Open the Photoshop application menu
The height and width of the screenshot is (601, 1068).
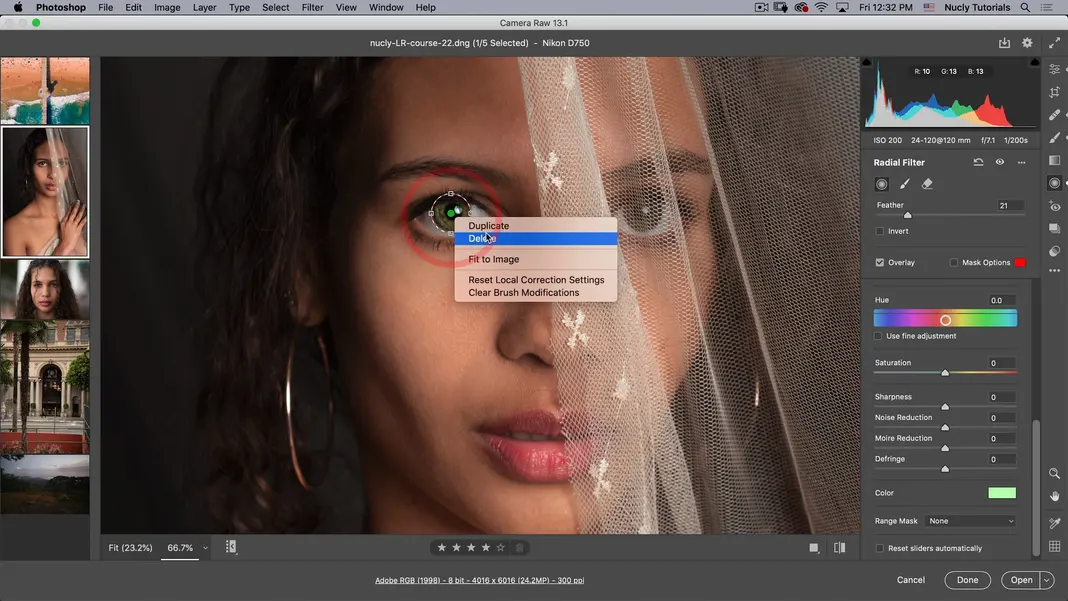point(61,7)
